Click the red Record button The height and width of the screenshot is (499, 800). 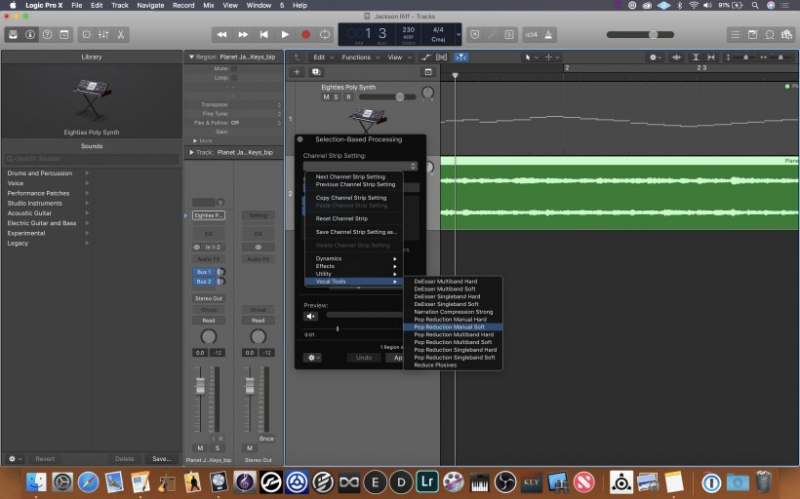point(306,34)
